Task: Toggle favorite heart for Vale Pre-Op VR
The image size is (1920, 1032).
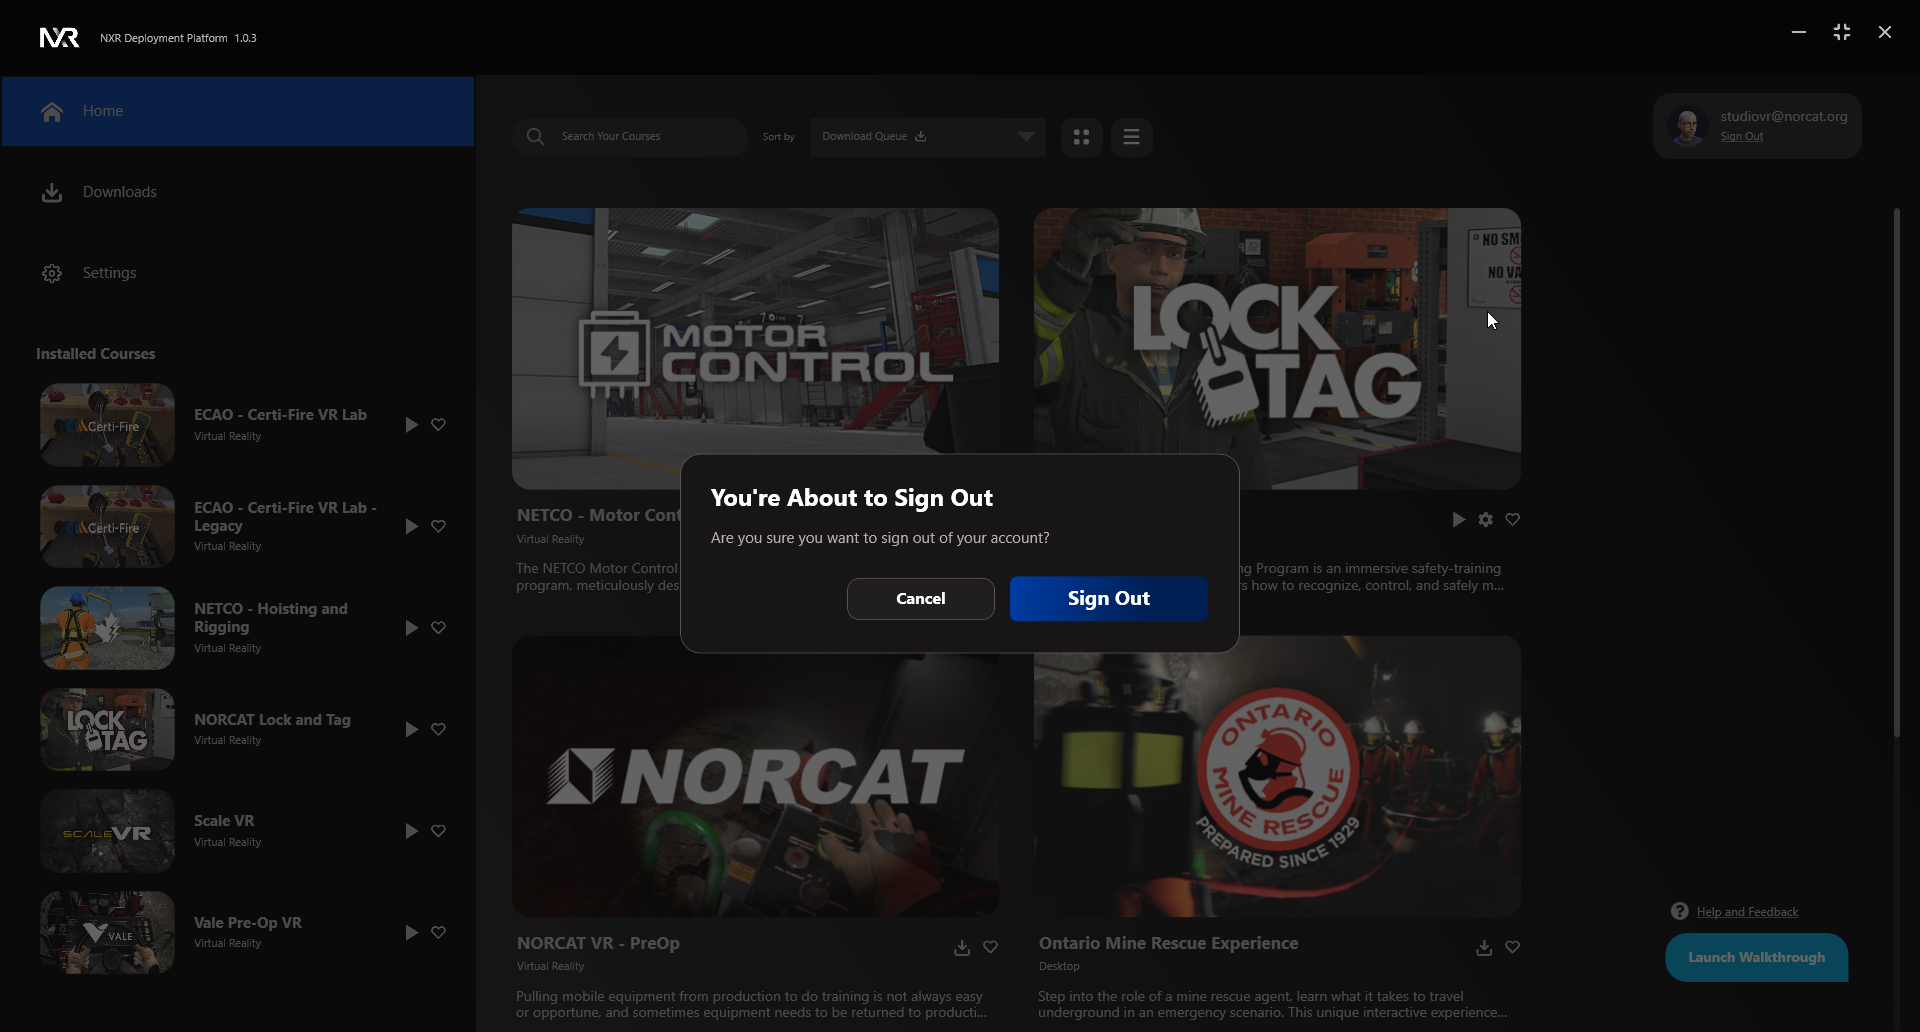Action: tap(438, 932)
